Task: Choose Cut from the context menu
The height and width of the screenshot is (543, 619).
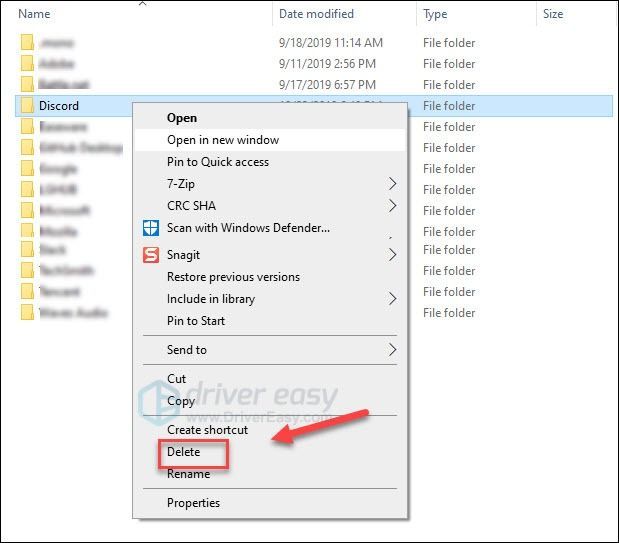Action: pos(176,379)
